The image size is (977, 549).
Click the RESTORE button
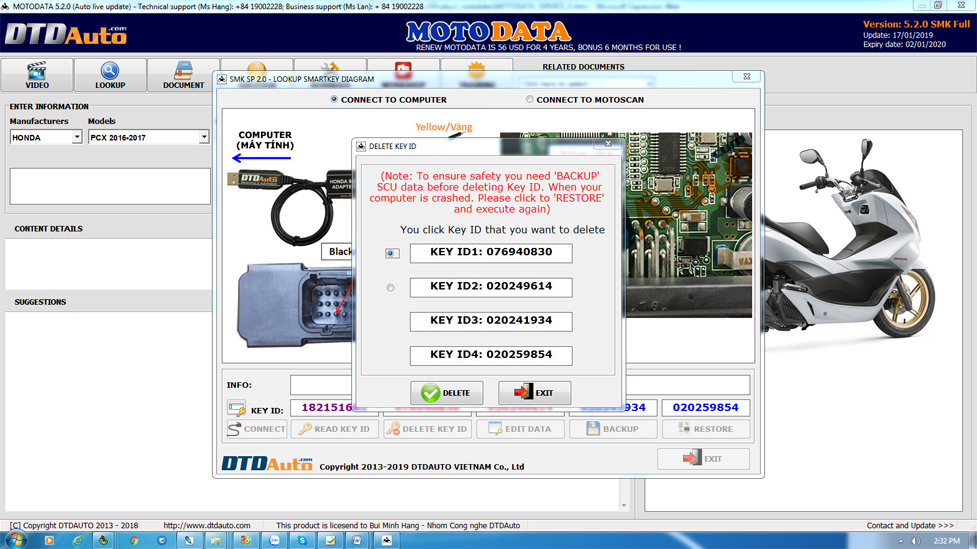point(706,429)
